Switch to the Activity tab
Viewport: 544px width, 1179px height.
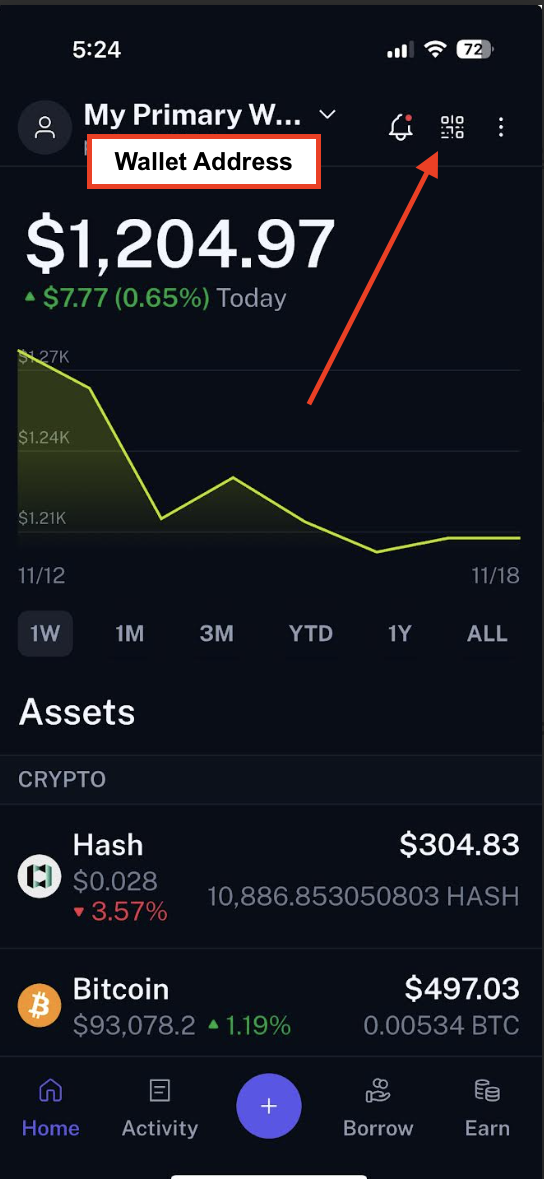(160, 1108)
